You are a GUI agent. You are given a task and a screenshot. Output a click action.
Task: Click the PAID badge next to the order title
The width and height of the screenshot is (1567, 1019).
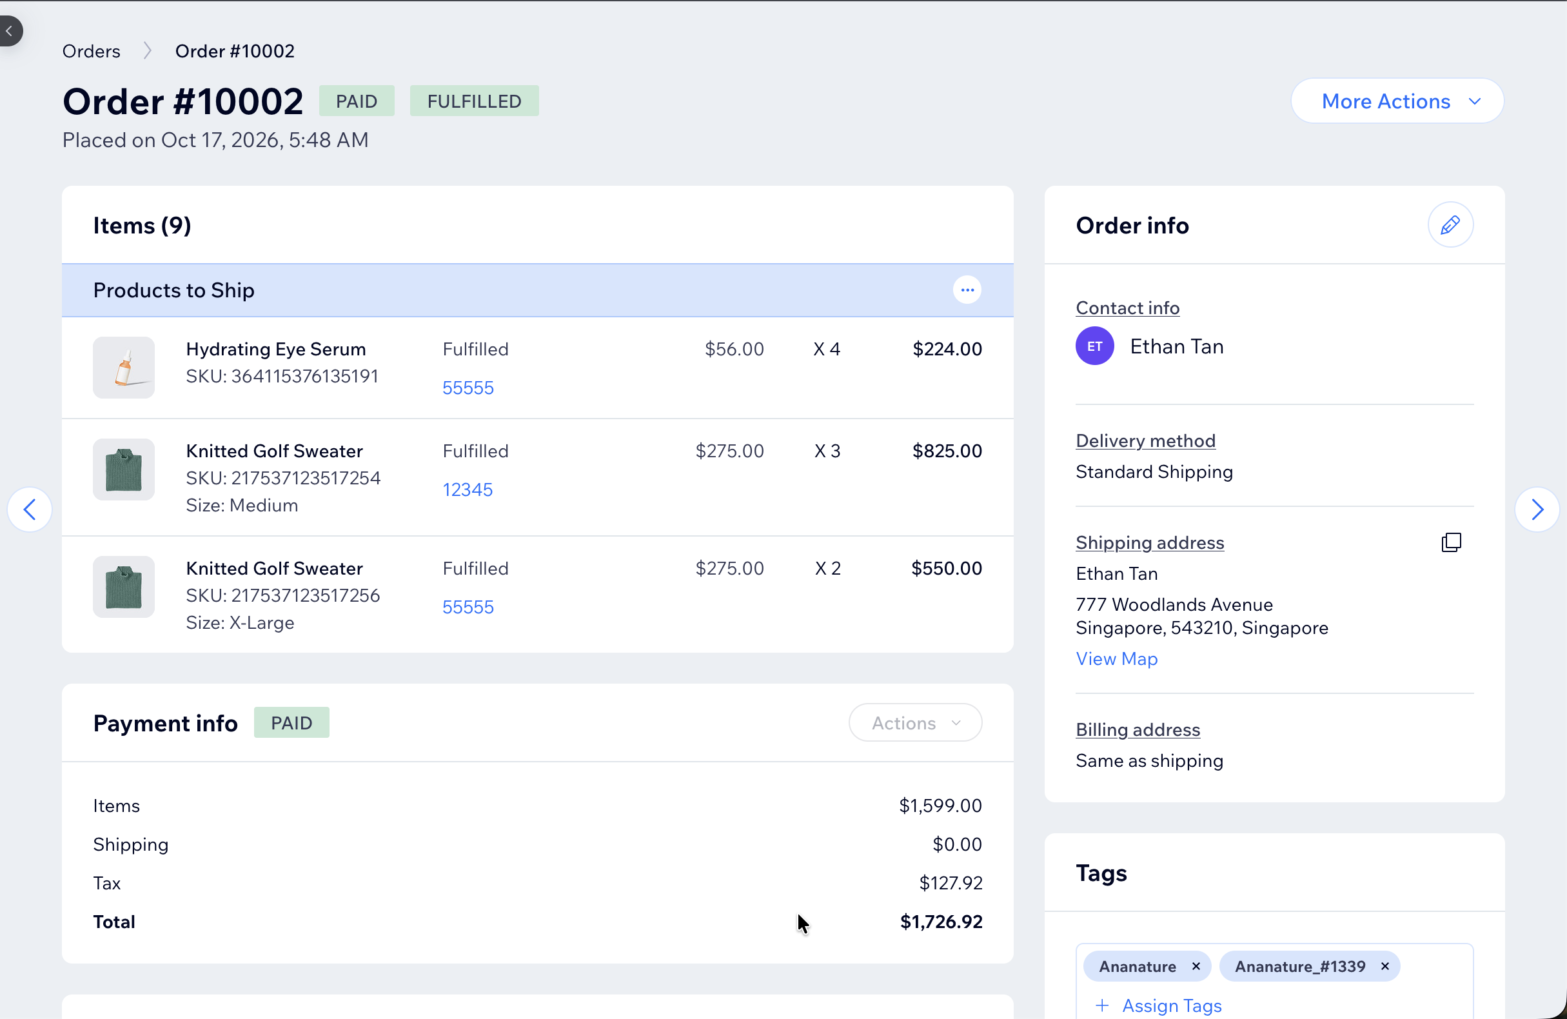pos(357,101)
